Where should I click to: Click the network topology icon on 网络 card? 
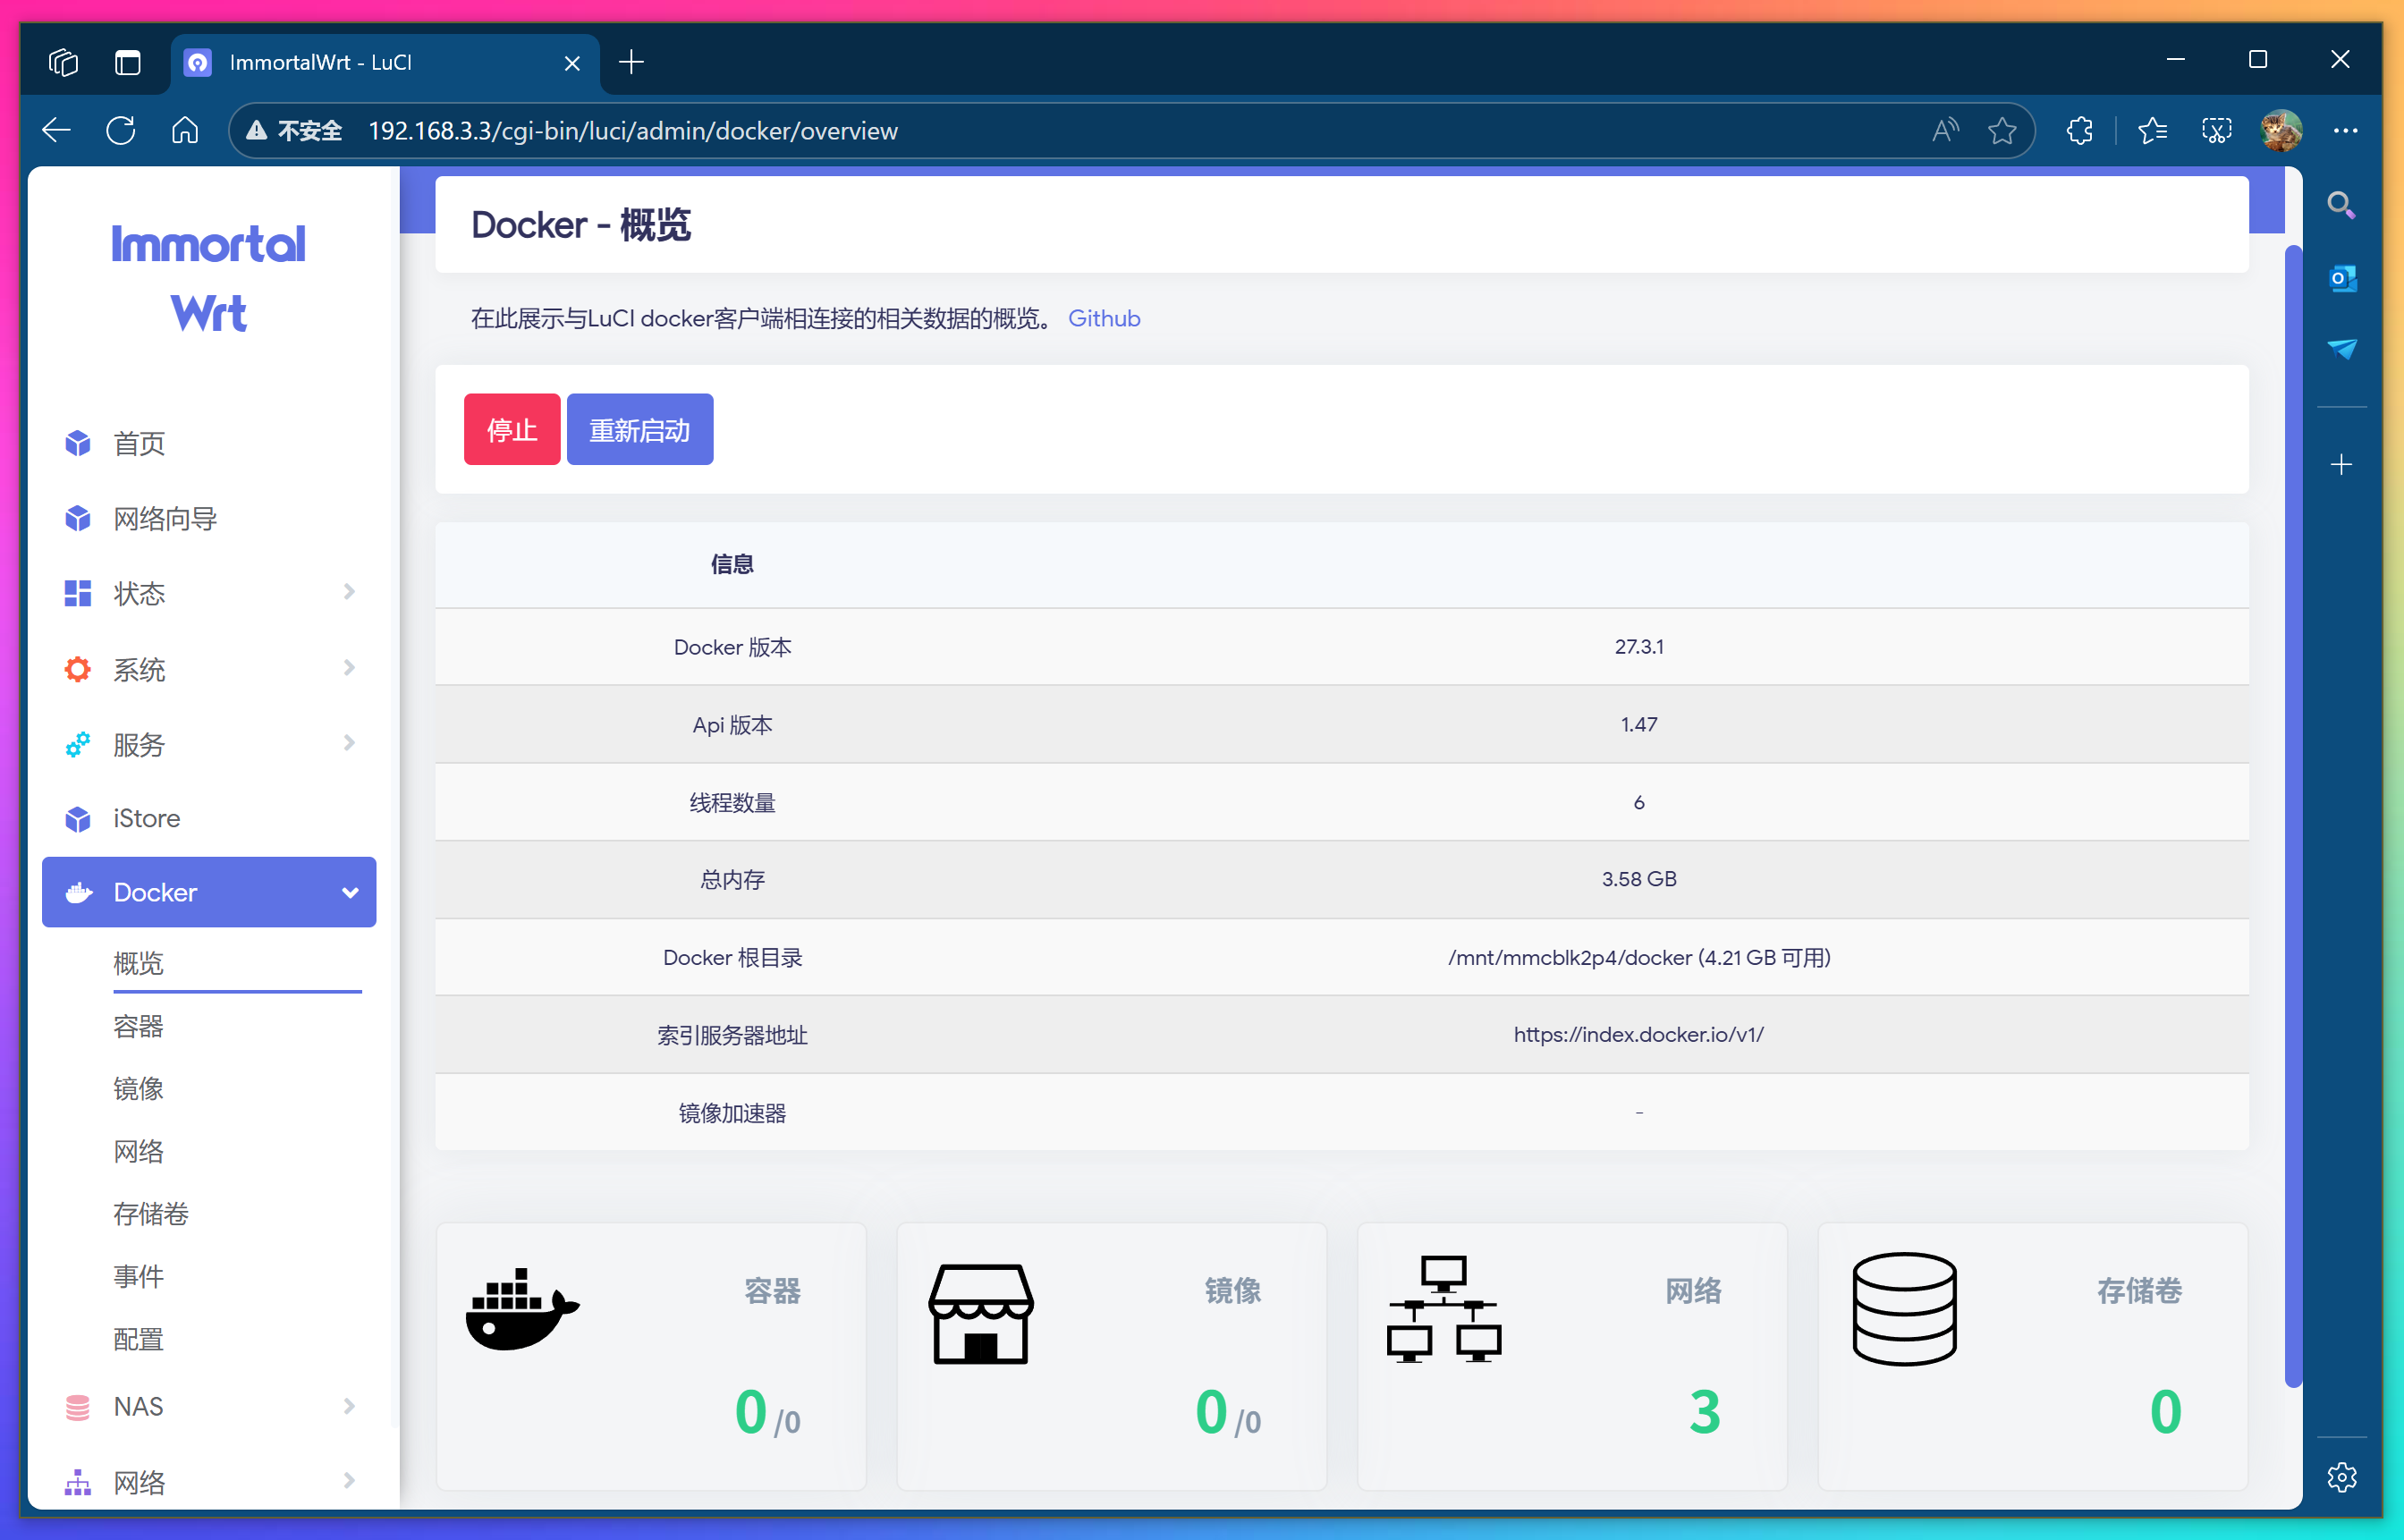[x=1443, y=1310]
